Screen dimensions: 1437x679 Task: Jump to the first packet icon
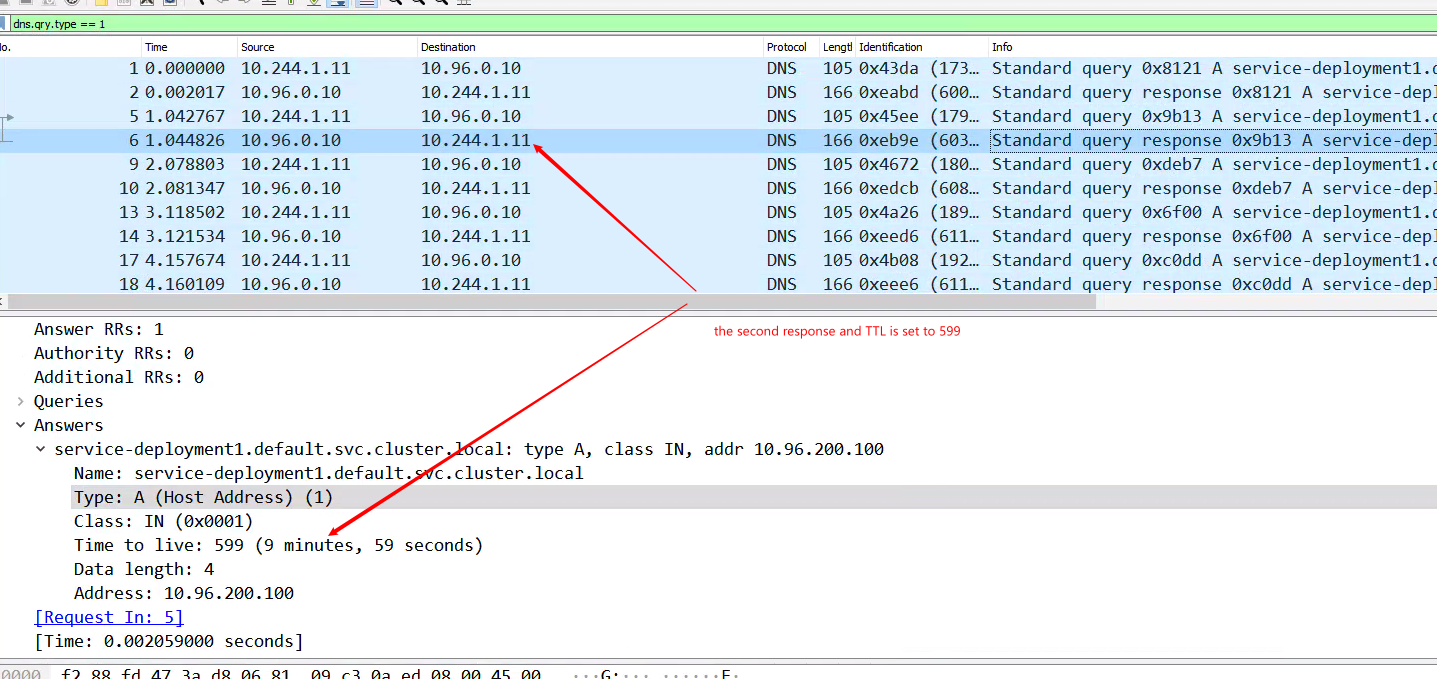pos(266,5)
